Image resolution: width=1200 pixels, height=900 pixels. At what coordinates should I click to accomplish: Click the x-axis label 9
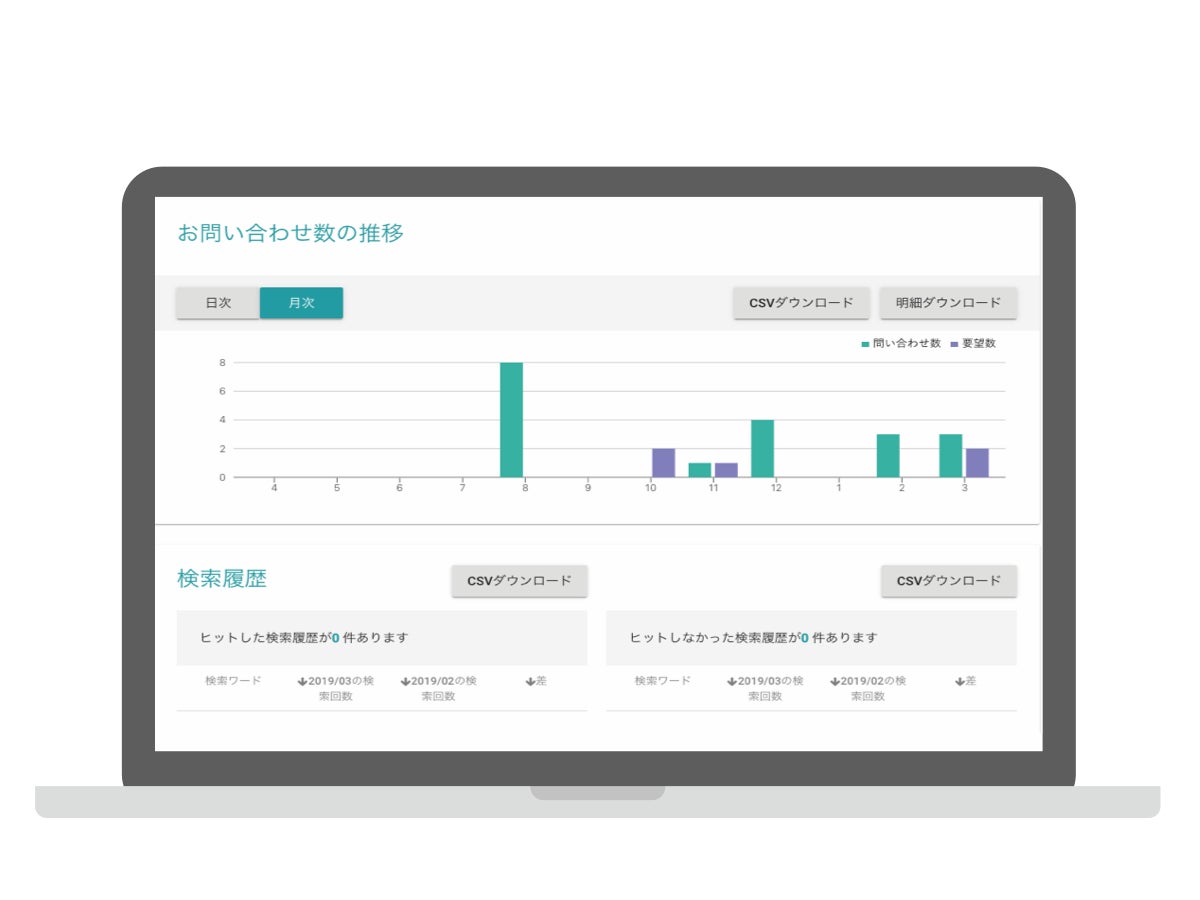(x=588, y=488)
